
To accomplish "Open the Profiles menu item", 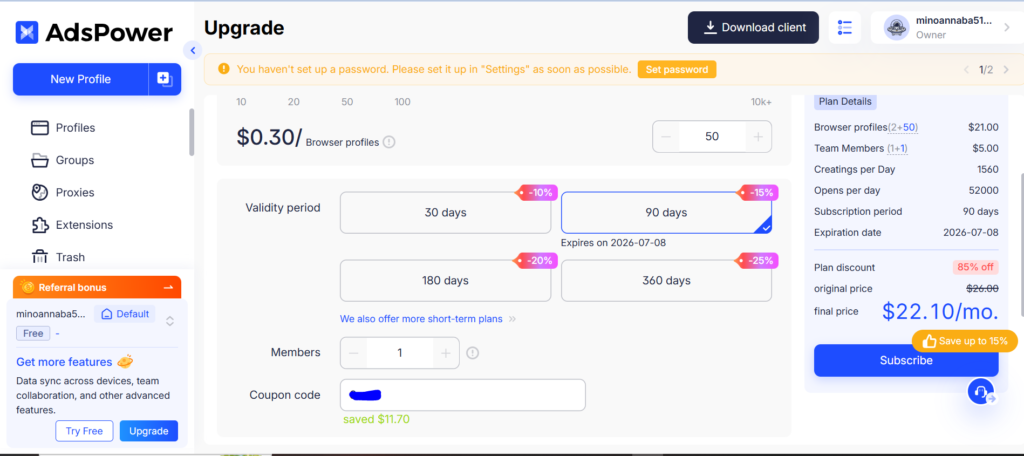I will tap(75, 128).
